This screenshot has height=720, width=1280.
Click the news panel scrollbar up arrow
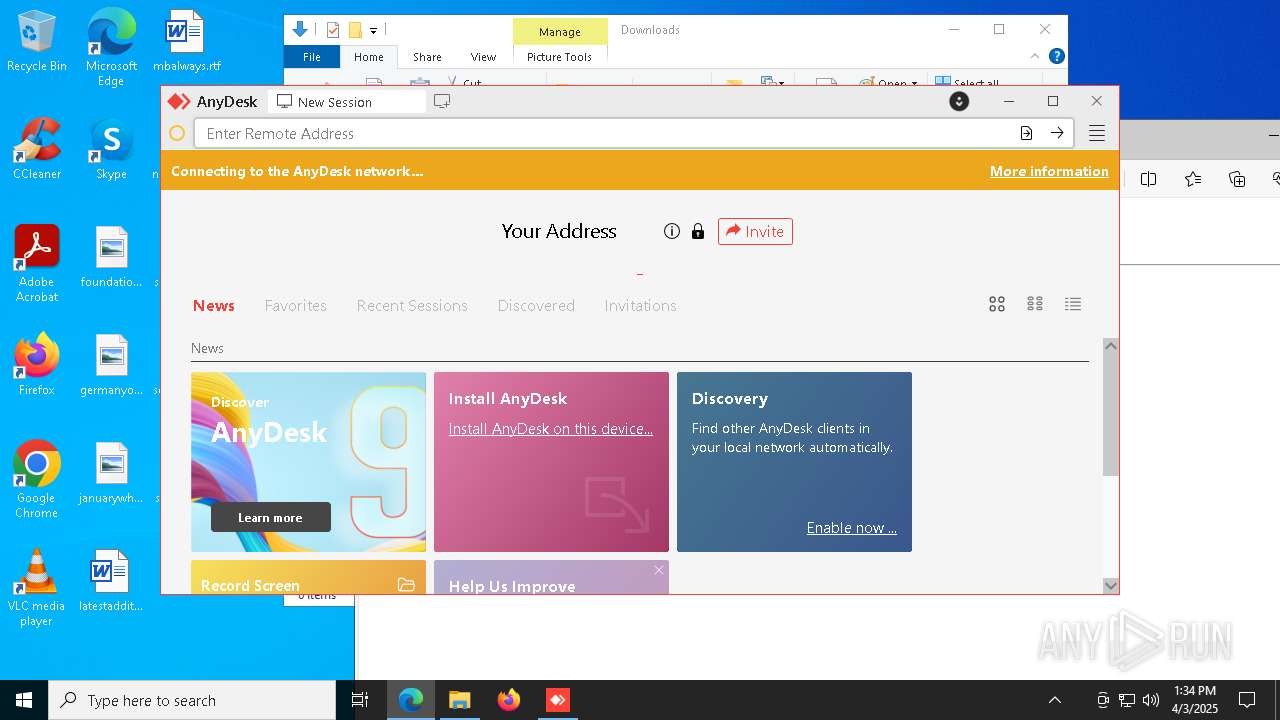coord(1110,346)
